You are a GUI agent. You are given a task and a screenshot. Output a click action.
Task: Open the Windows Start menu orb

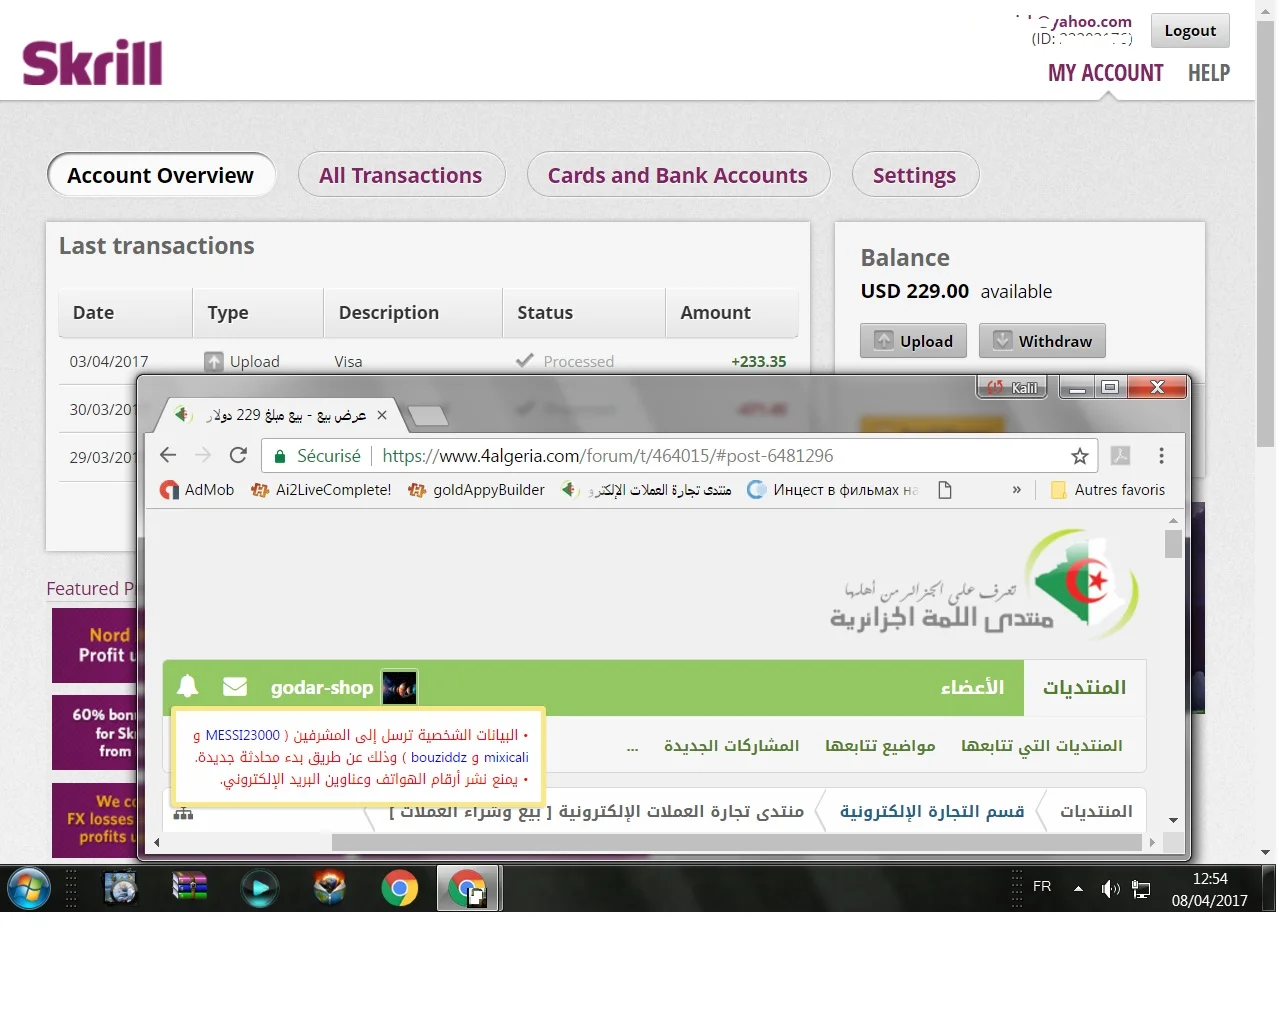29,888
